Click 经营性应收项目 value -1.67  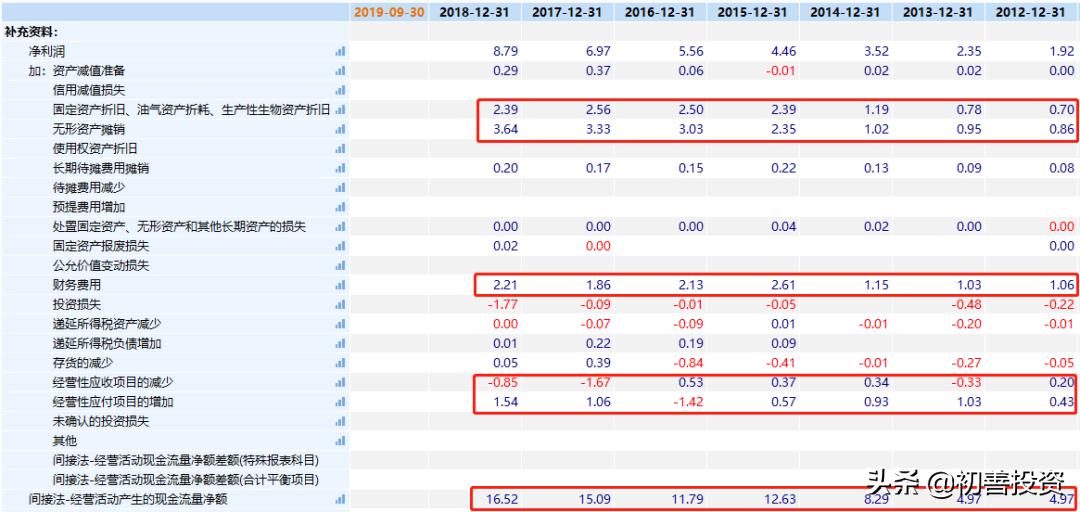click(596, 382)
